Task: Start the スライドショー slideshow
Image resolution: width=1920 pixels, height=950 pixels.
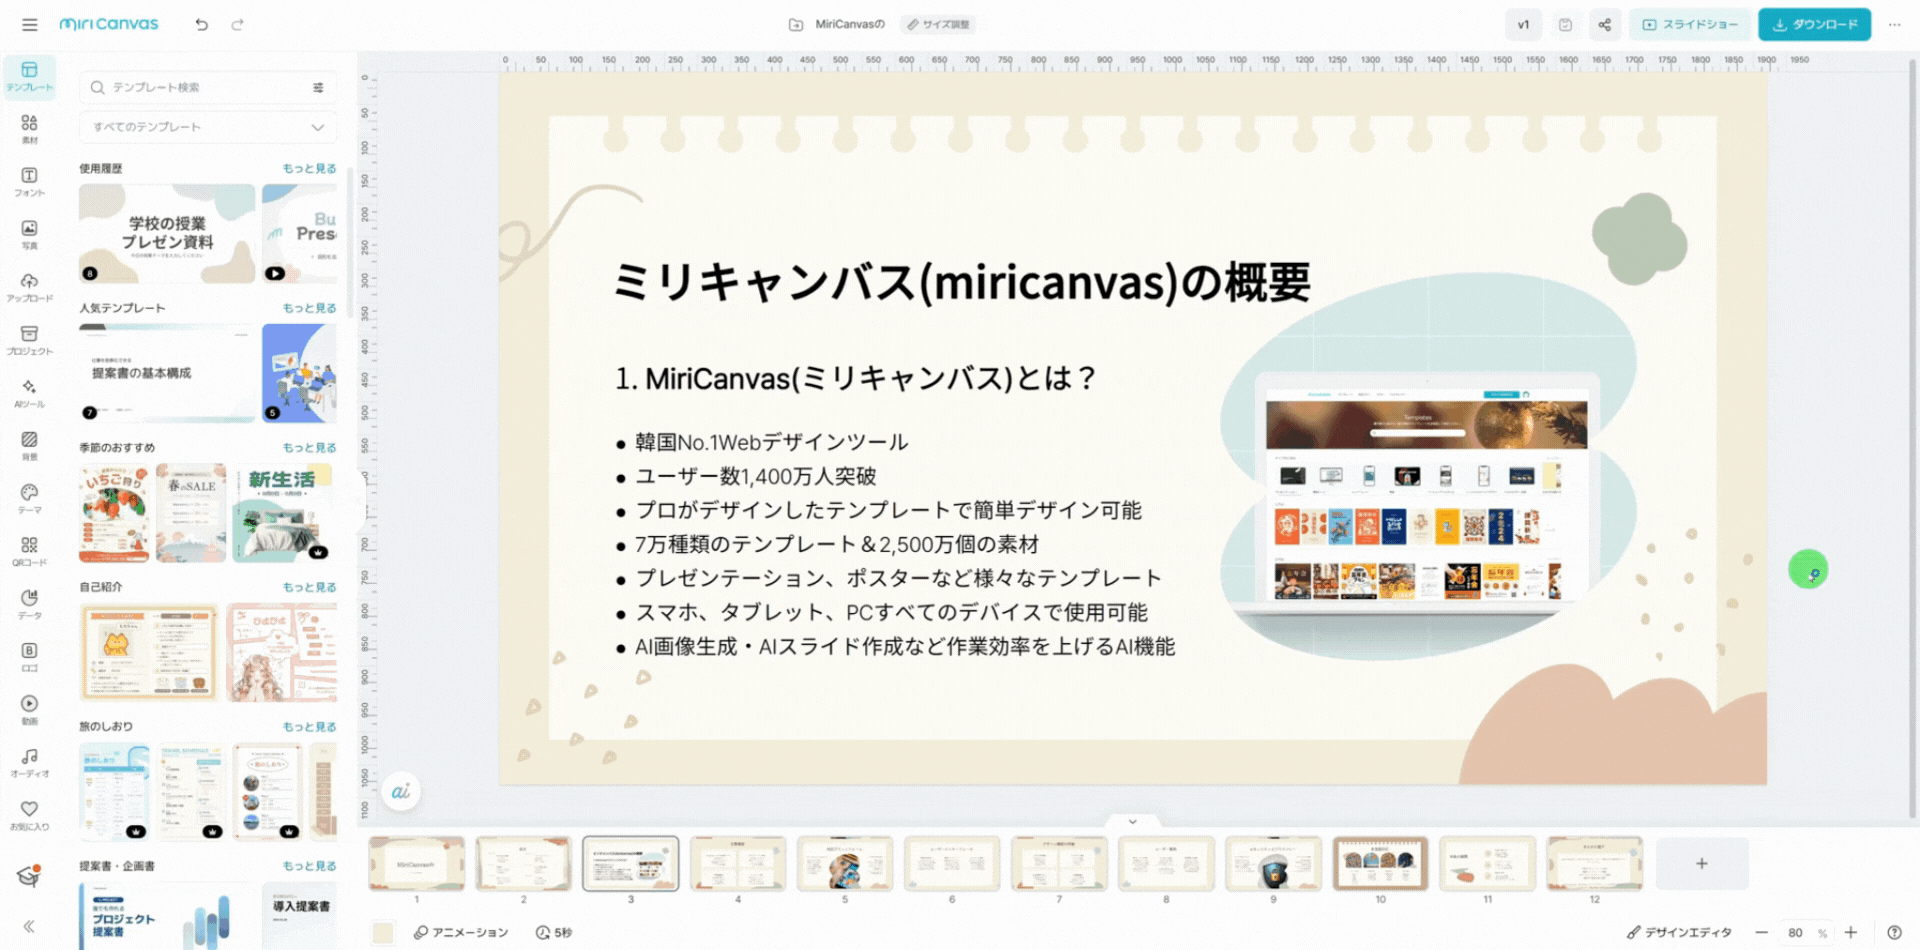Action: (x=1690, y=25)
